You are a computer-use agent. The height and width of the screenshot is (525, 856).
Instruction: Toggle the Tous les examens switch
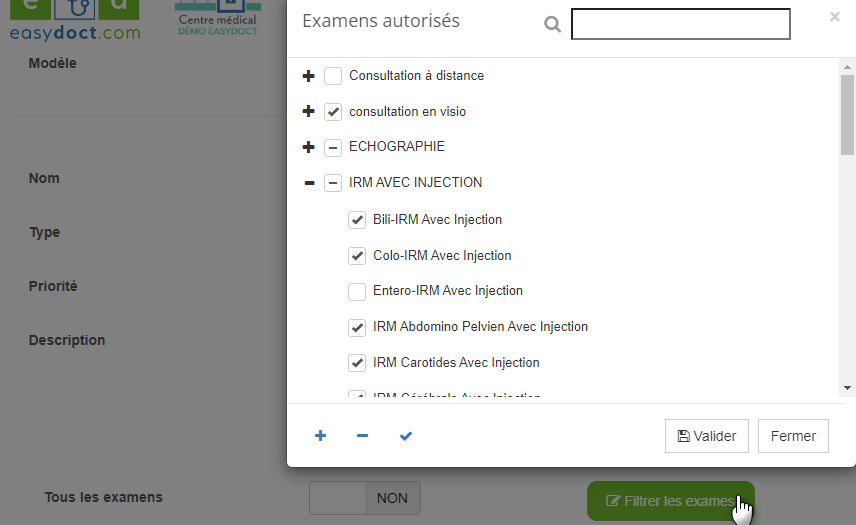coord(365,498)
